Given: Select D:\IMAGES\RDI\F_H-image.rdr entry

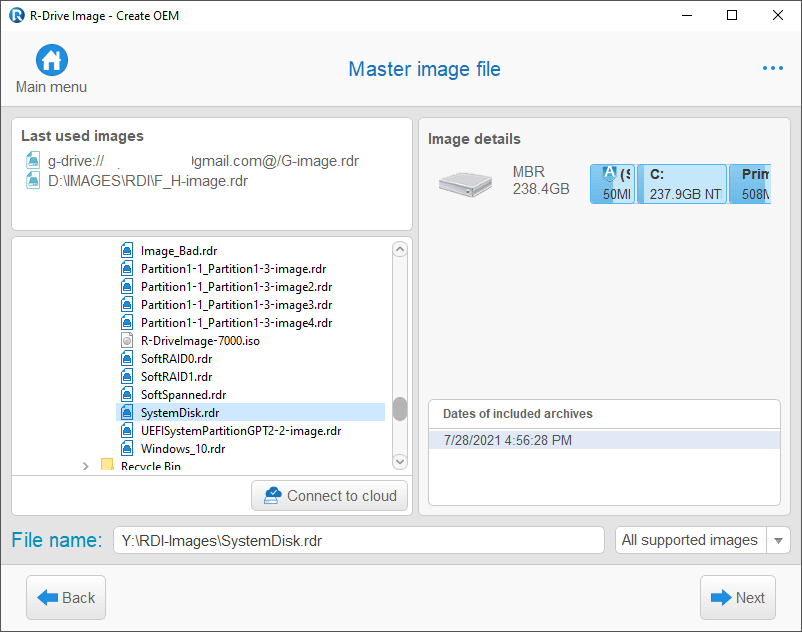Looking at the screenshot, I should [x=148, y=181].
